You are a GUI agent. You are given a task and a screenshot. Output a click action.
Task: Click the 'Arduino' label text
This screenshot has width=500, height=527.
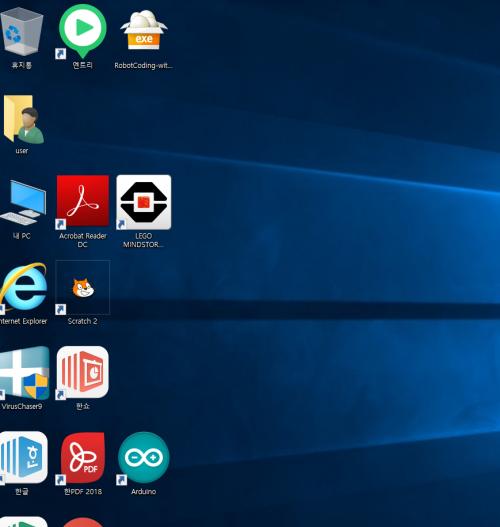point(143,492)
